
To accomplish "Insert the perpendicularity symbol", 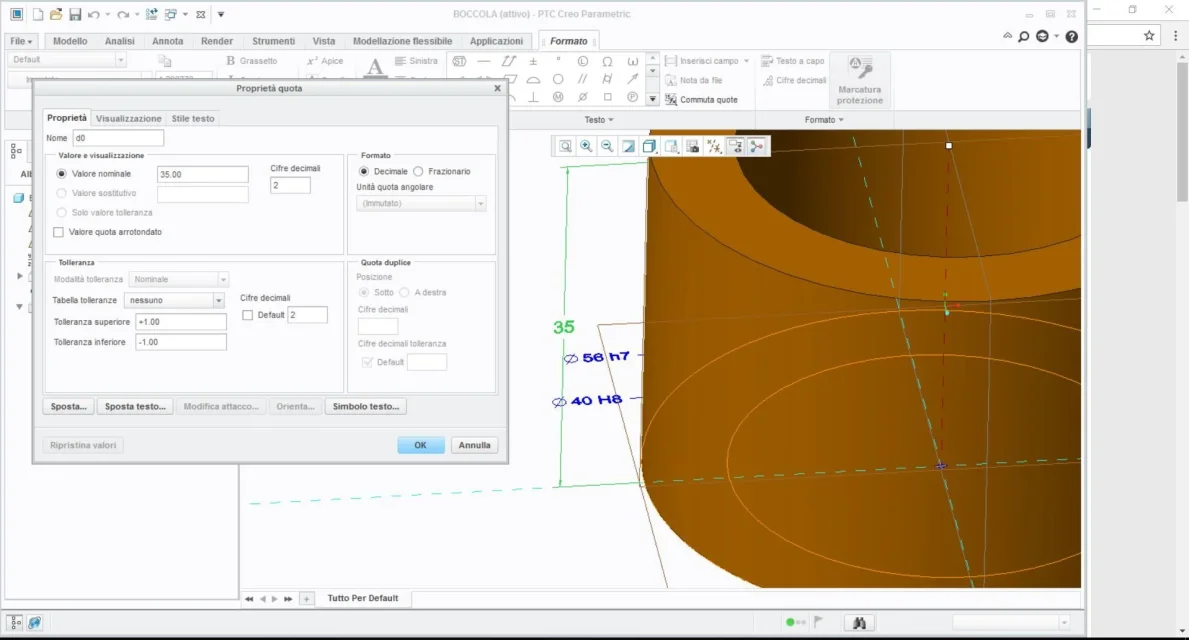I will tap(533, 97).
